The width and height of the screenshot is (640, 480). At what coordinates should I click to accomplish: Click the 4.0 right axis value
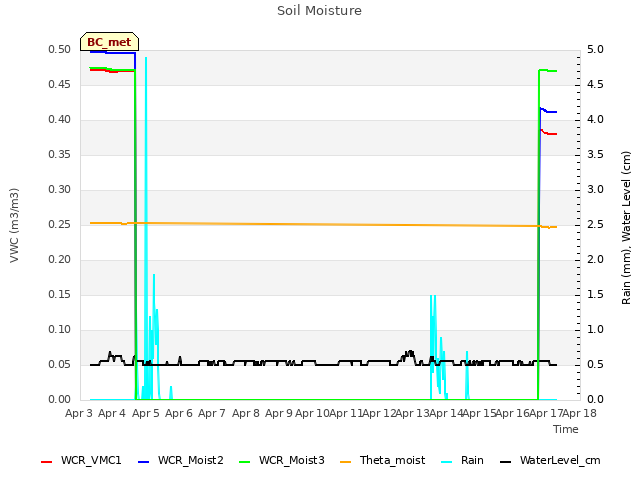(595, 120)
